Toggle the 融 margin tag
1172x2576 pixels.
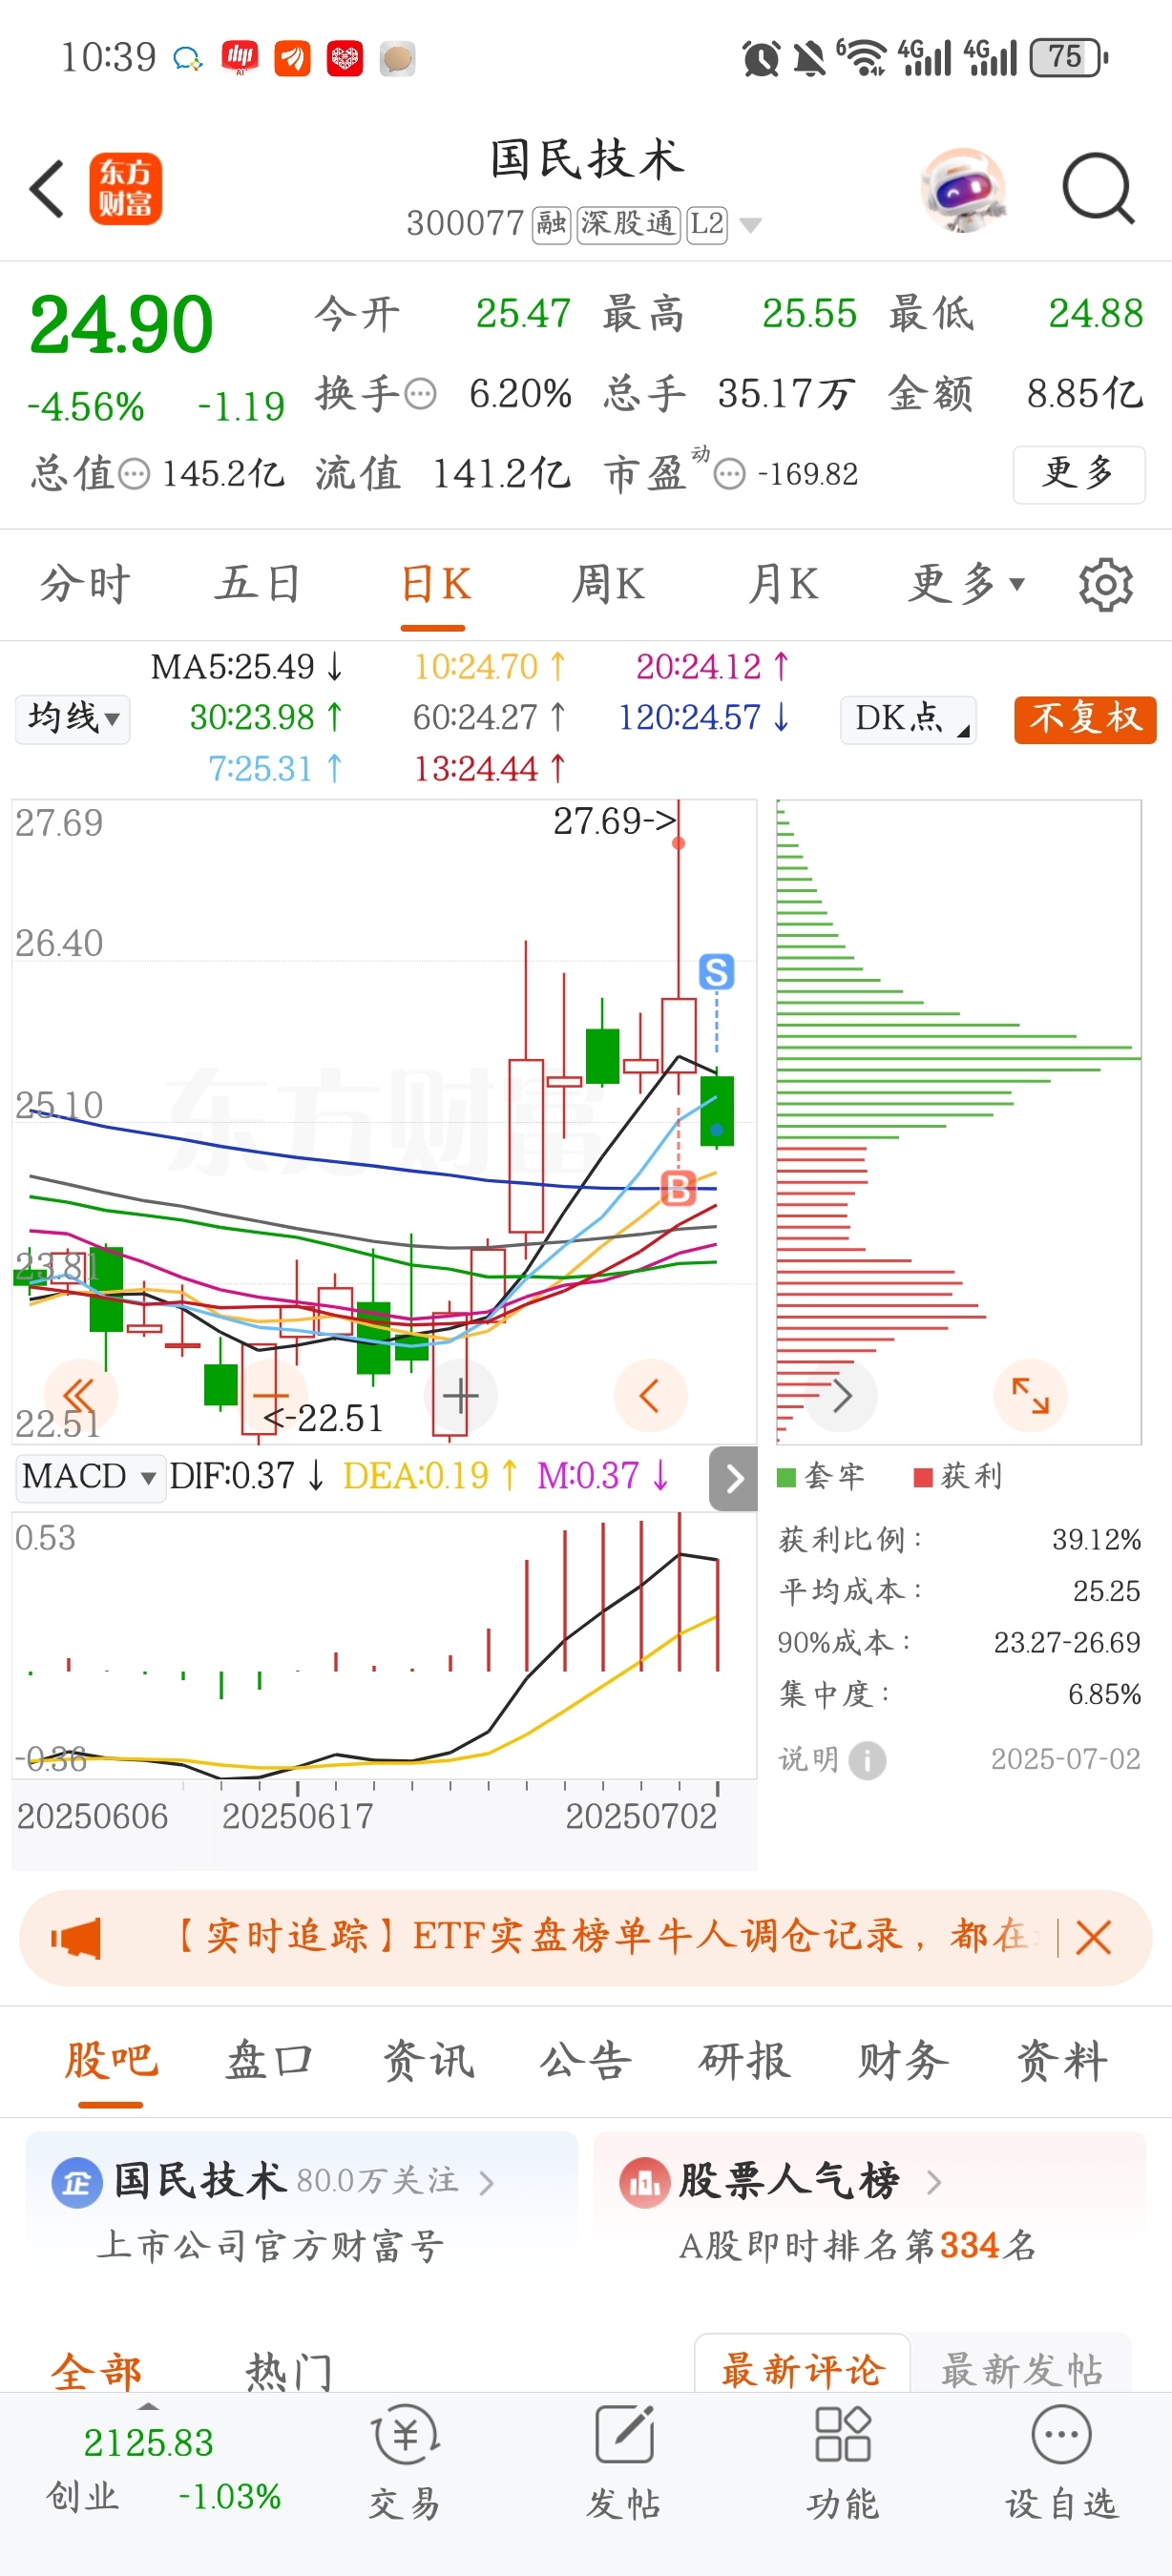click(x=551, y=224)
